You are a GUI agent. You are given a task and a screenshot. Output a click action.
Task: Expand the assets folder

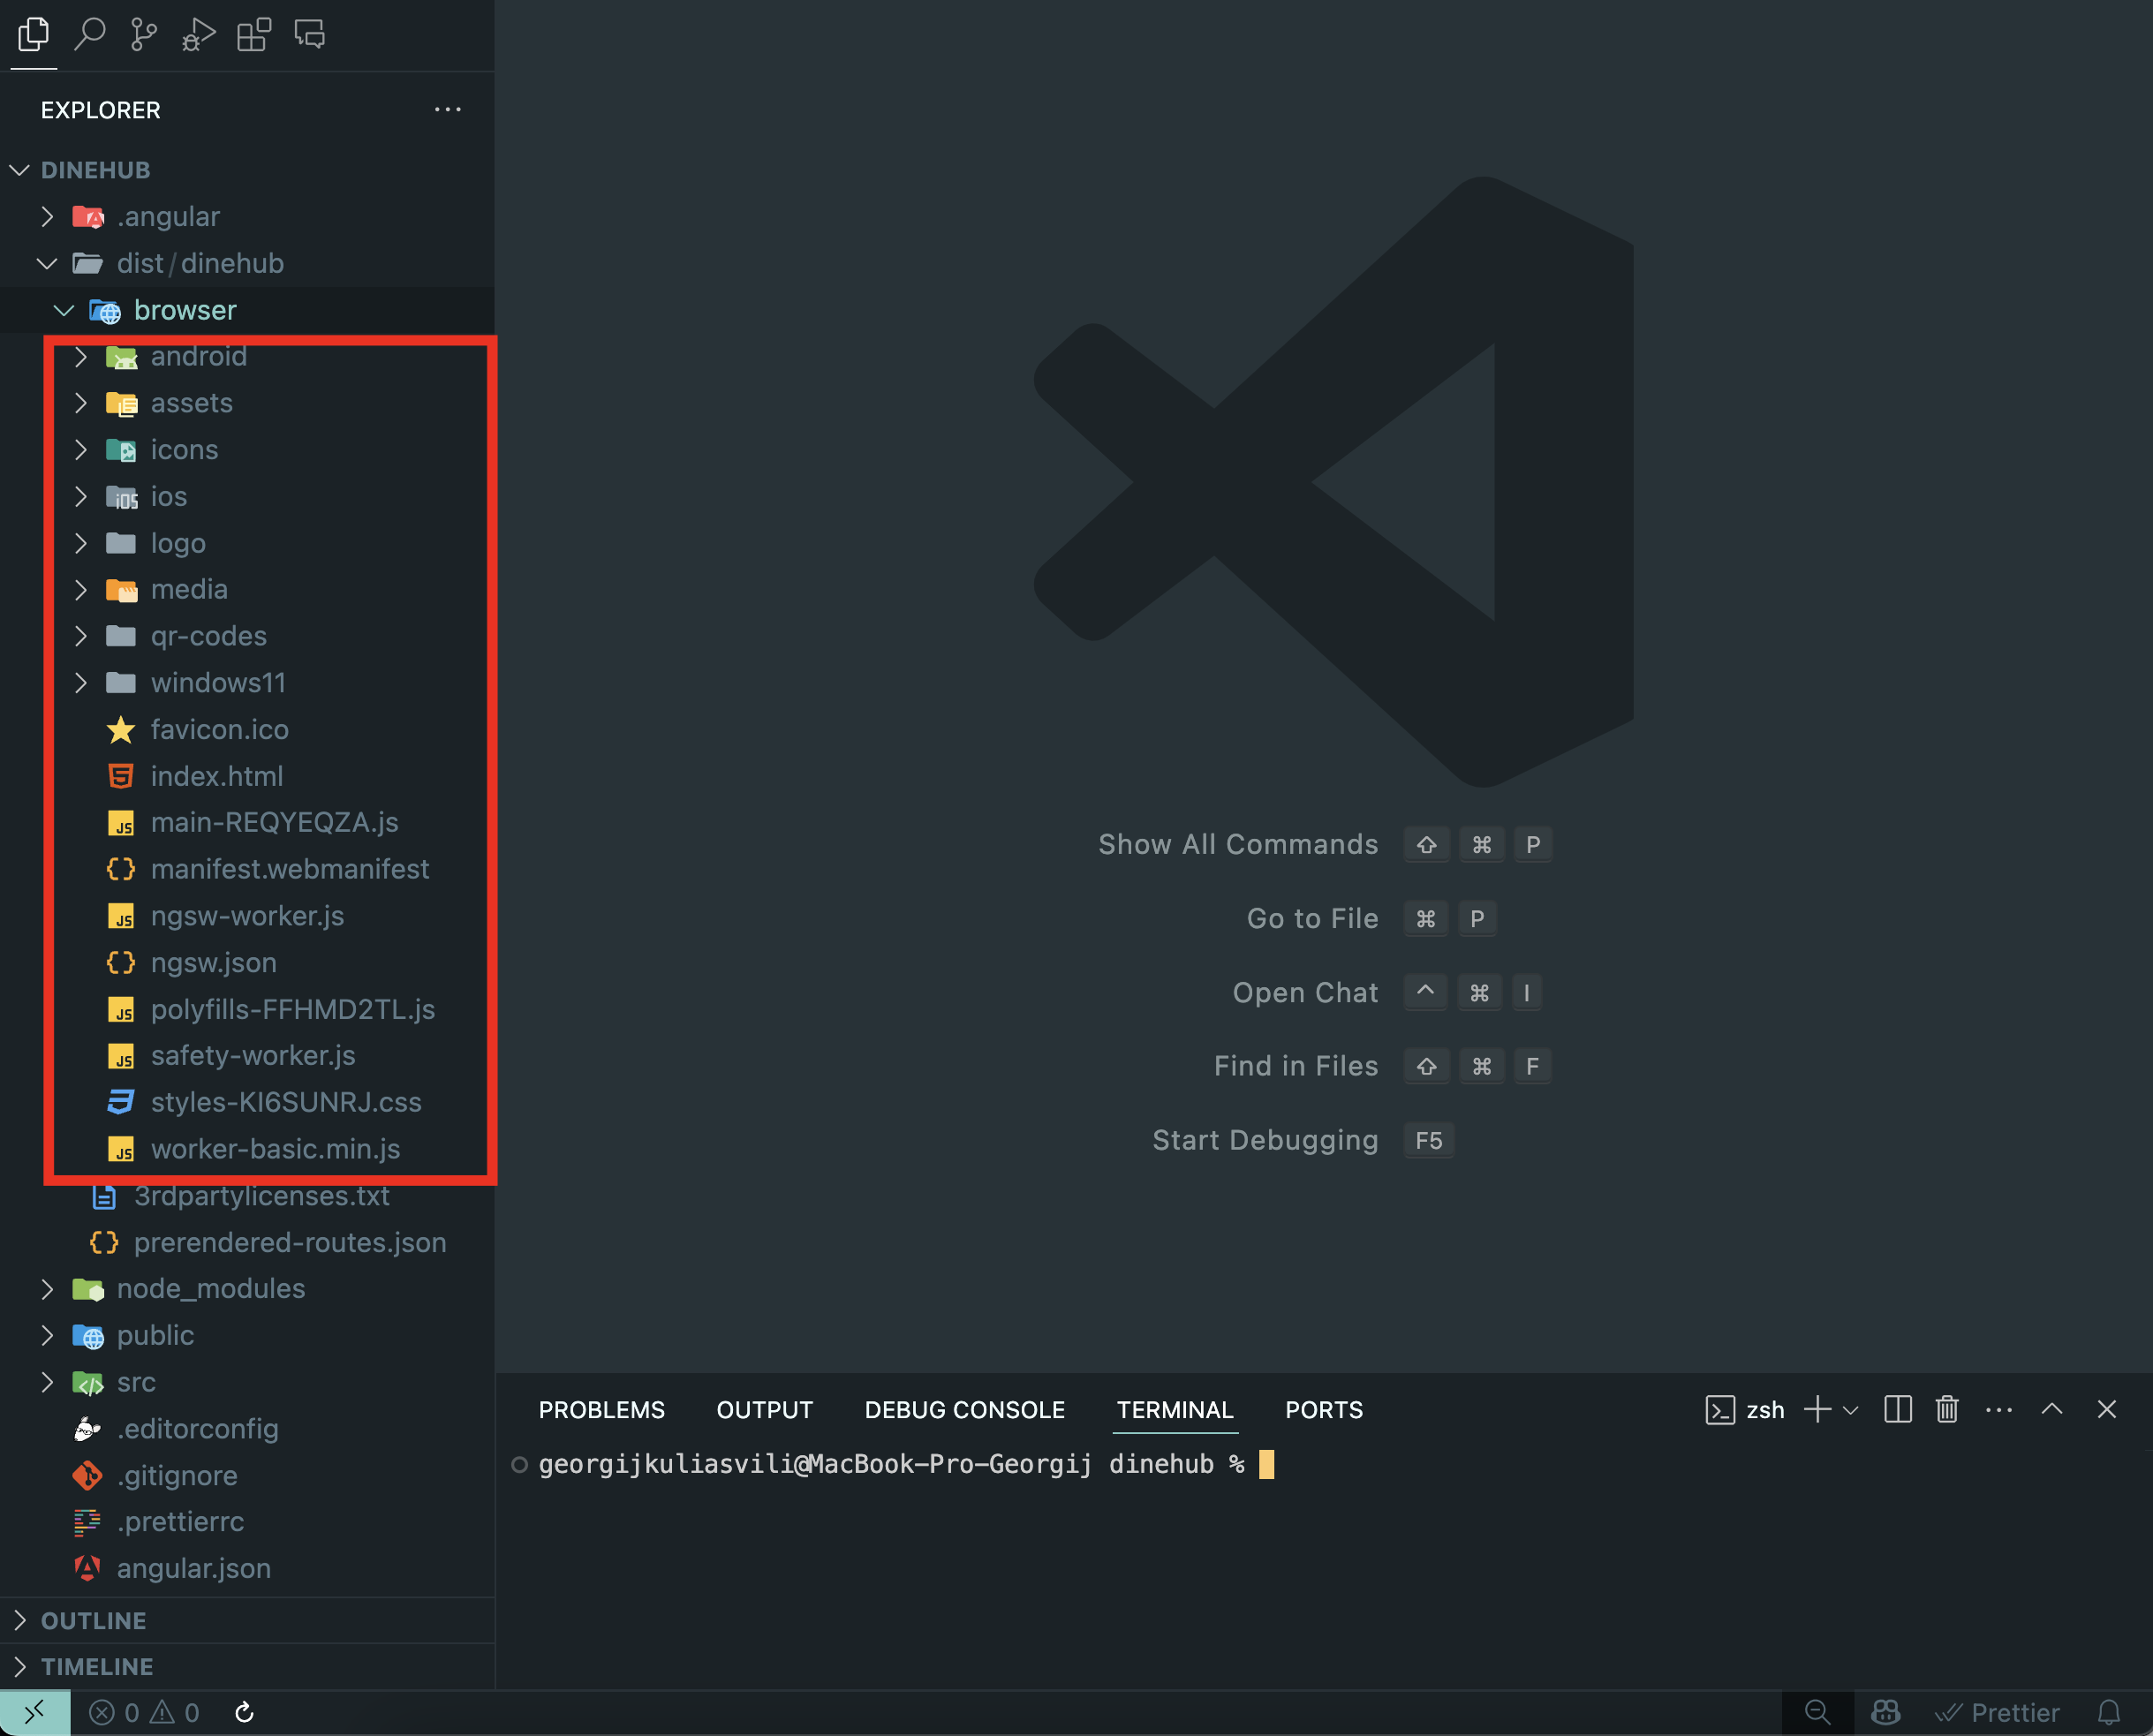(247, 403)
